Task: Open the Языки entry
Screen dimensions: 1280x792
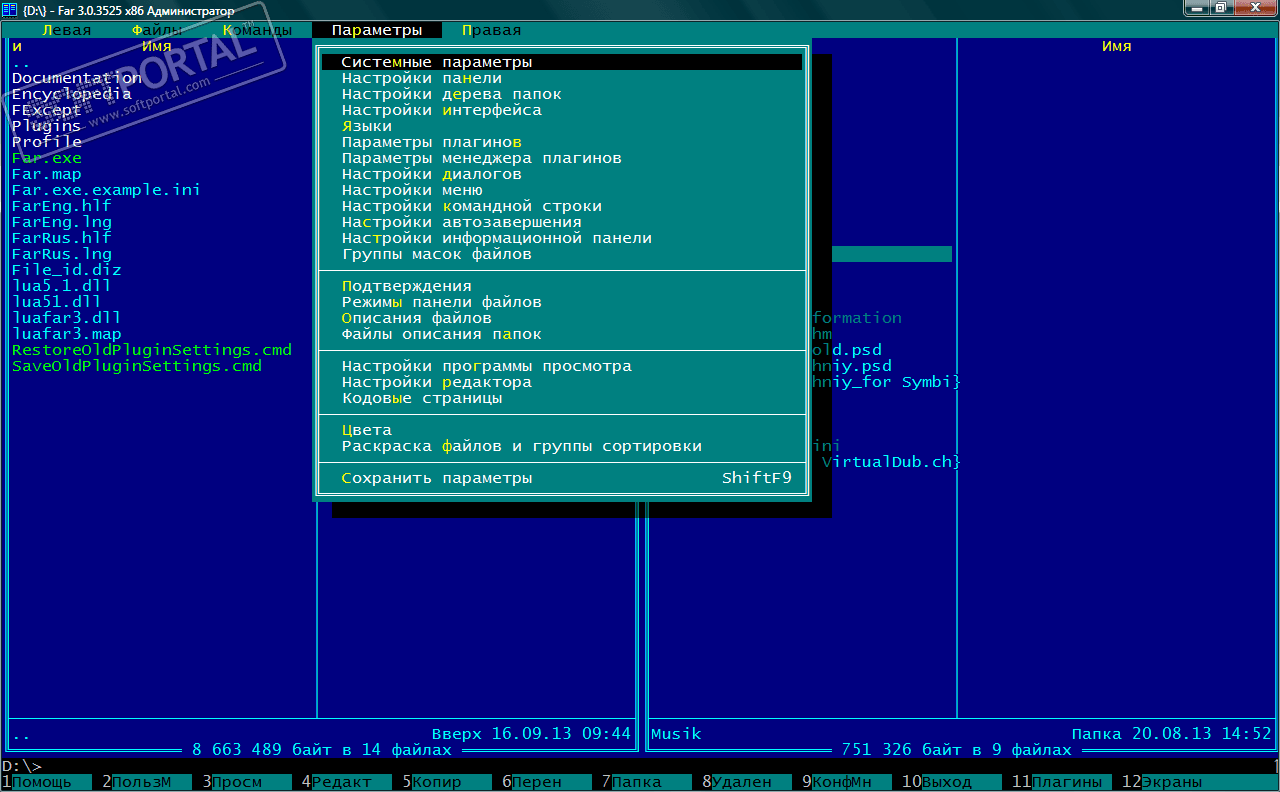Action: click(x=562, y=126)
